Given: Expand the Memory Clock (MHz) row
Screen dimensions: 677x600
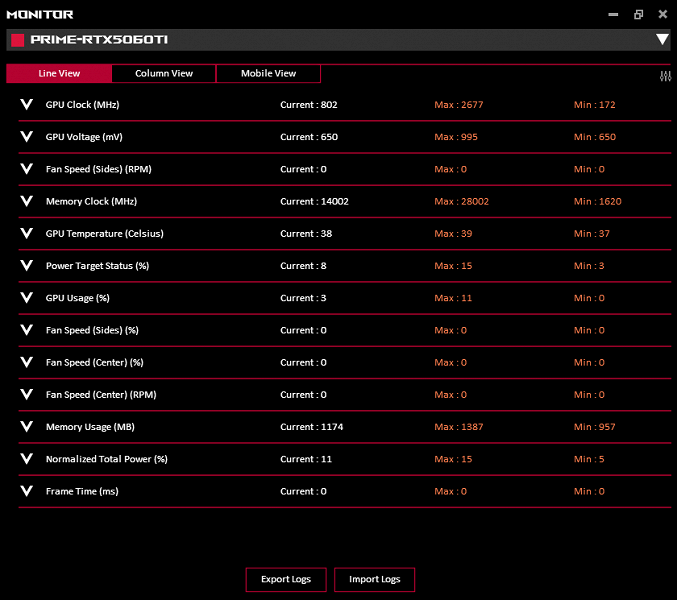Looking at the screenshot, I should coord(27,201).
